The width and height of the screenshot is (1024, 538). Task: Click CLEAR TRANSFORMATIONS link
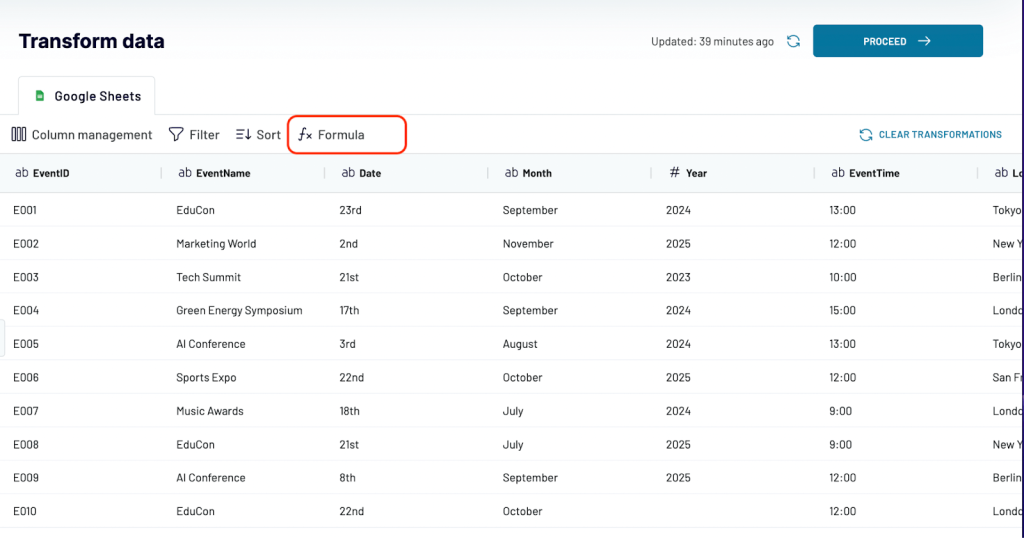click(940, 134)
